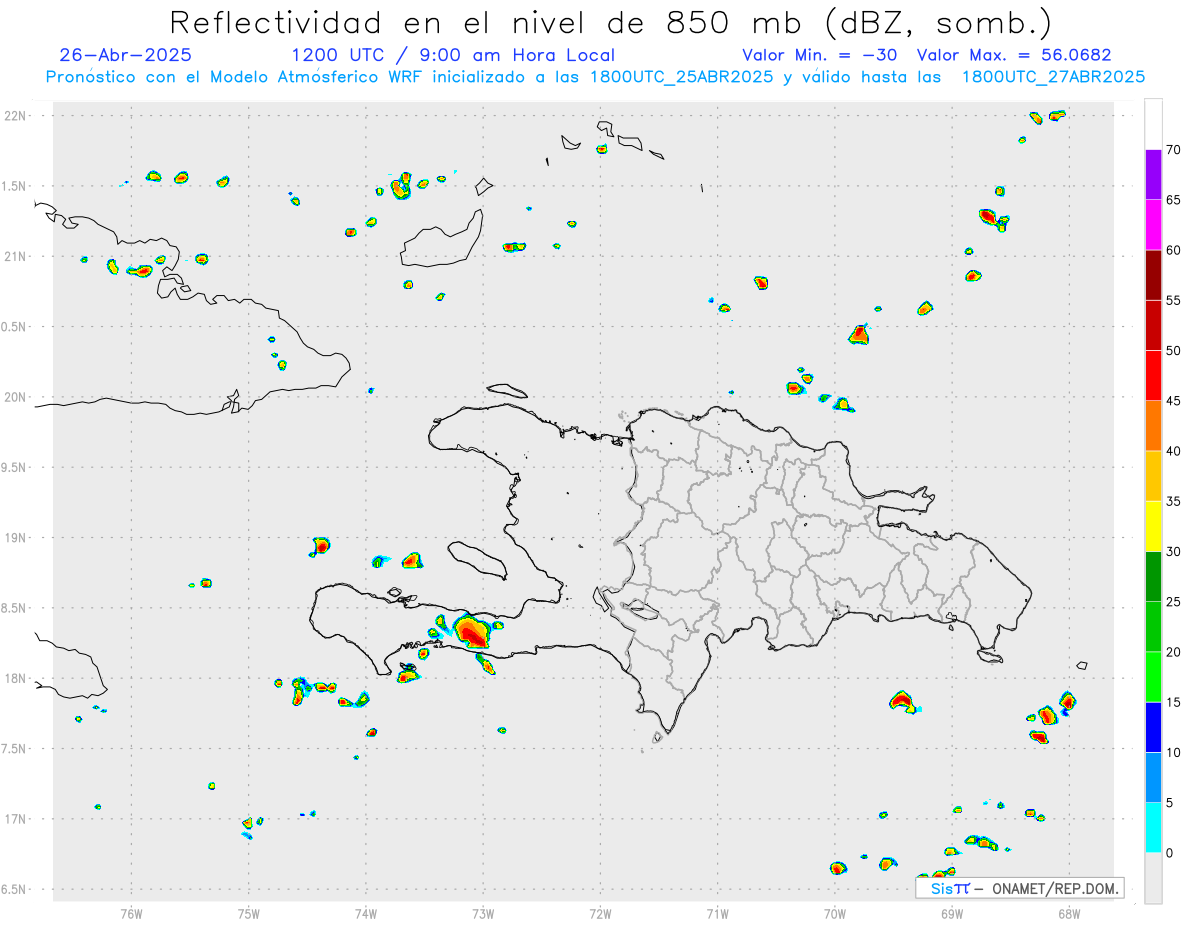Select the "20N" latitude label

pos(17,397)
